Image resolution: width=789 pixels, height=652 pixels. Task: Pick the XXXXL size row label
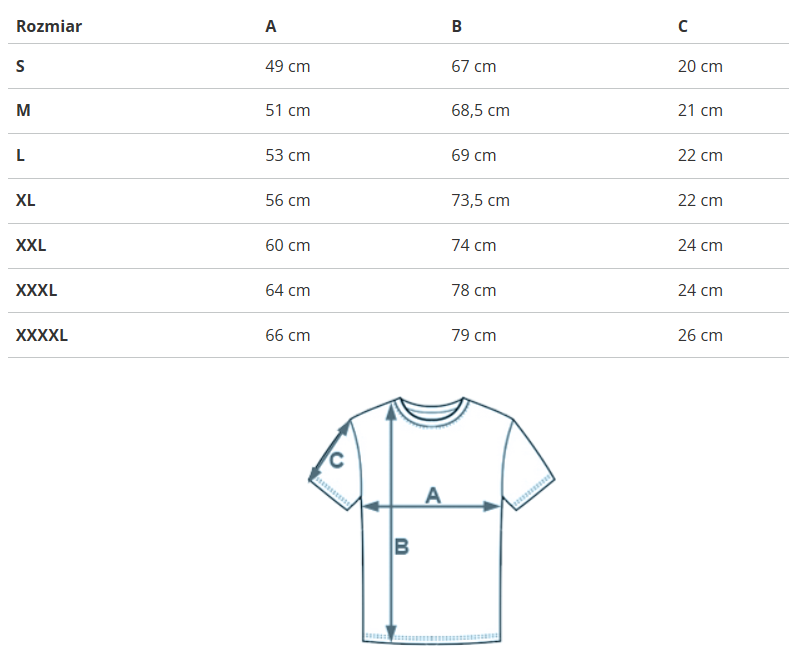pos(42,335)
